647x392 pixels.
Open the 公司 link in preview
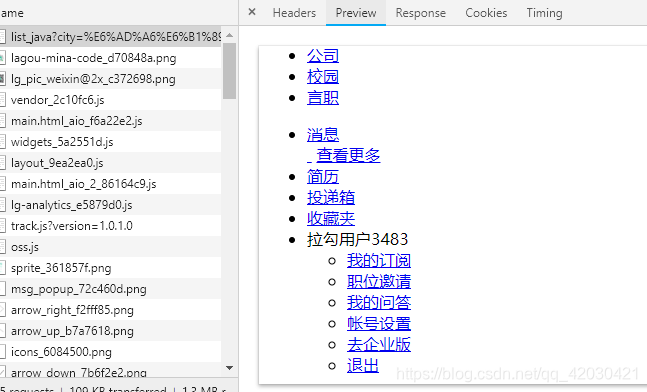[323, 56]
